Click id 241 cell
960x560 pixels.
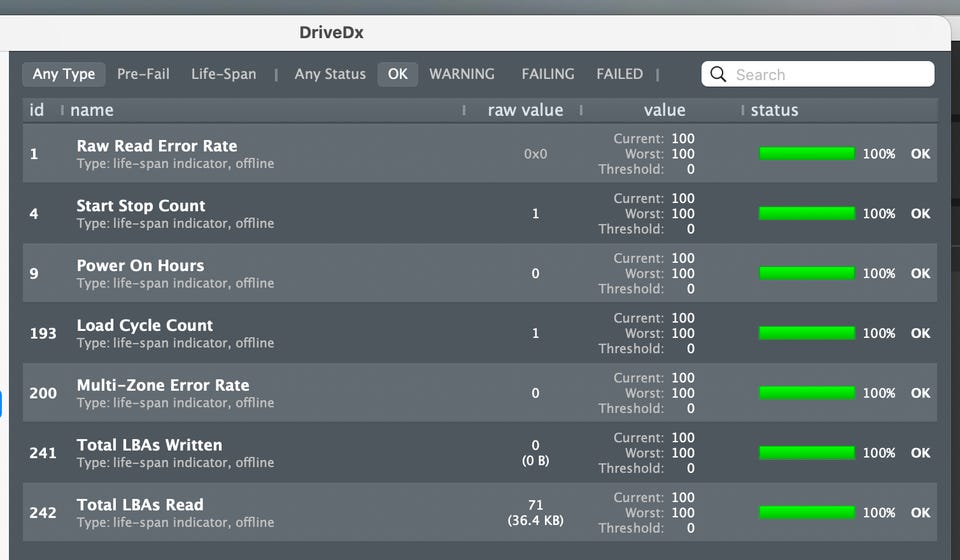point(43,453)
